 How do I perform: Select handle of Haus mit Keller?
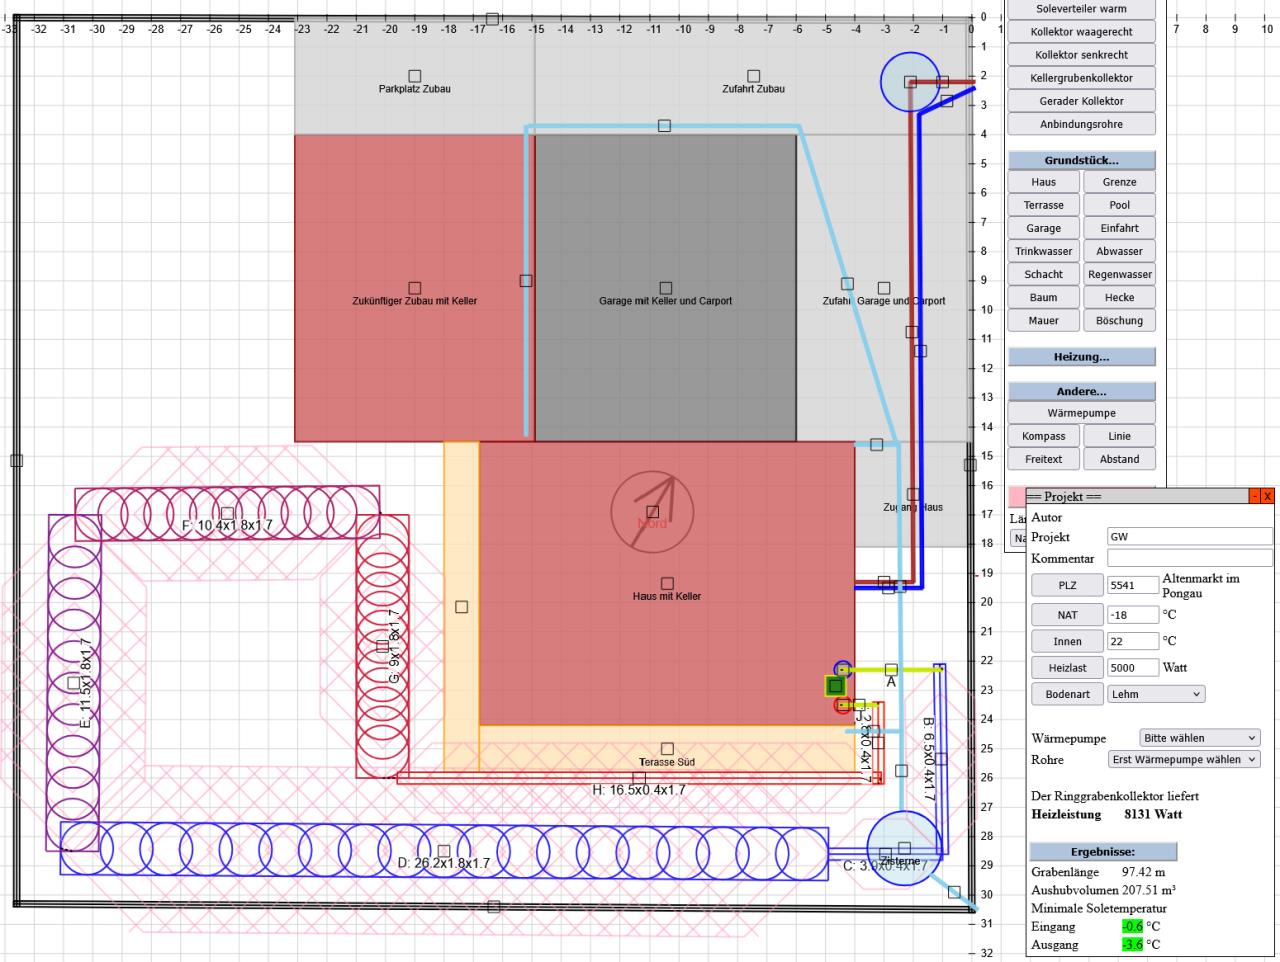tap(668, 583)
